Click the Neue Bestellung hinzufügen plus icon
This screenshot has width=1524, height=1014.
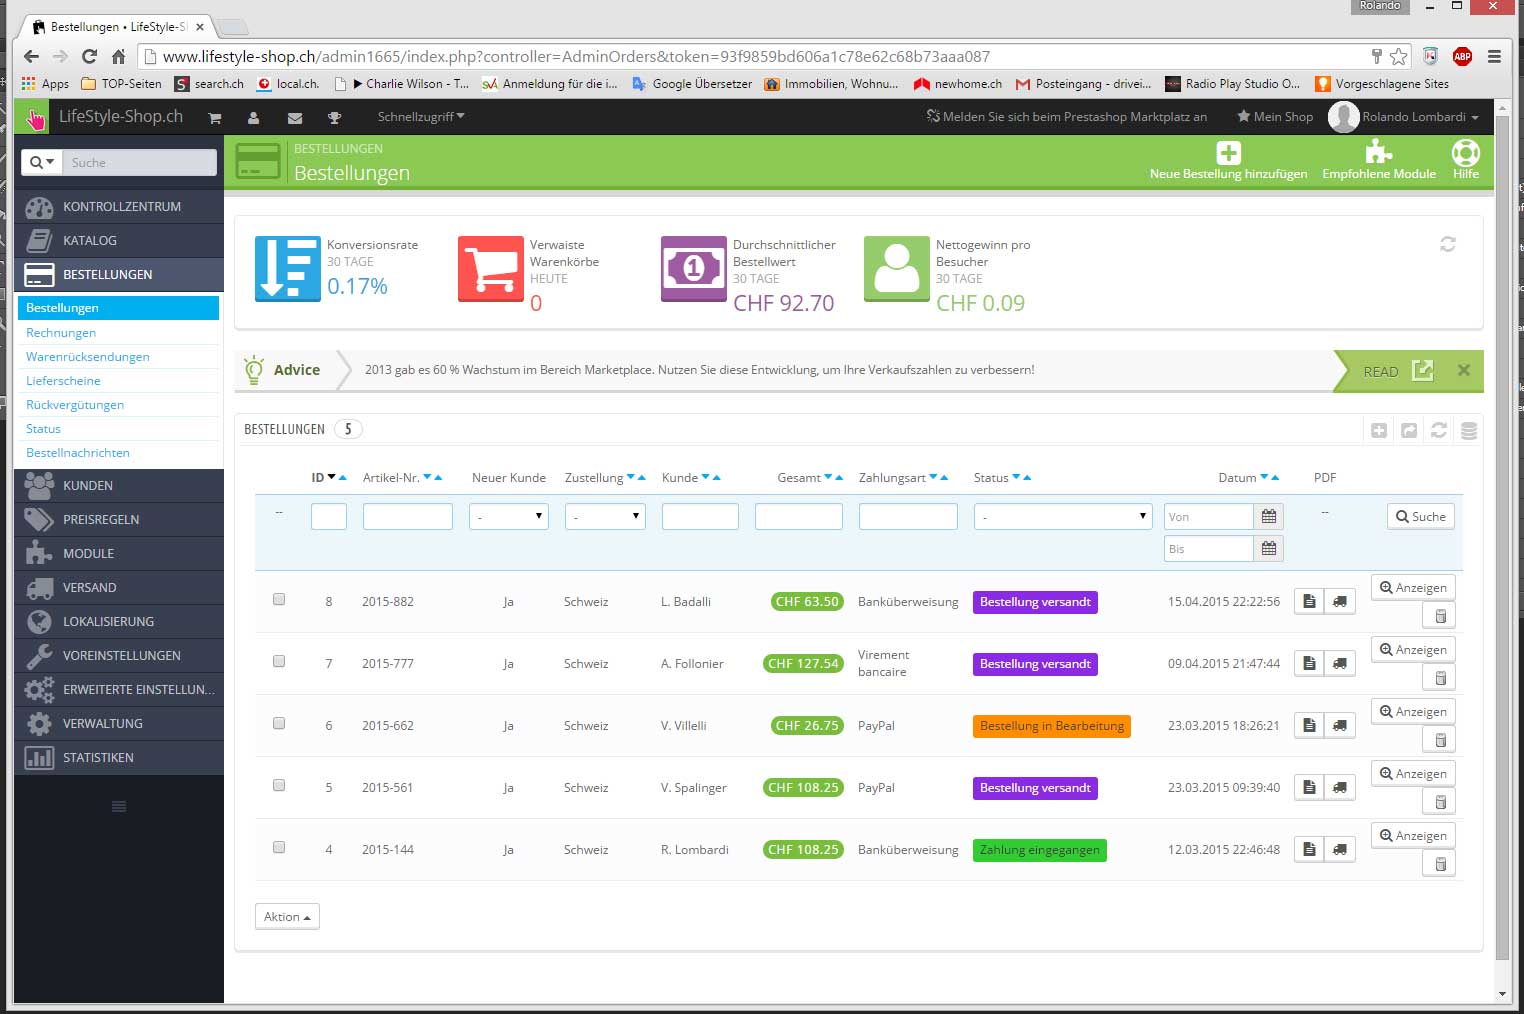[x=1228, y=152]
